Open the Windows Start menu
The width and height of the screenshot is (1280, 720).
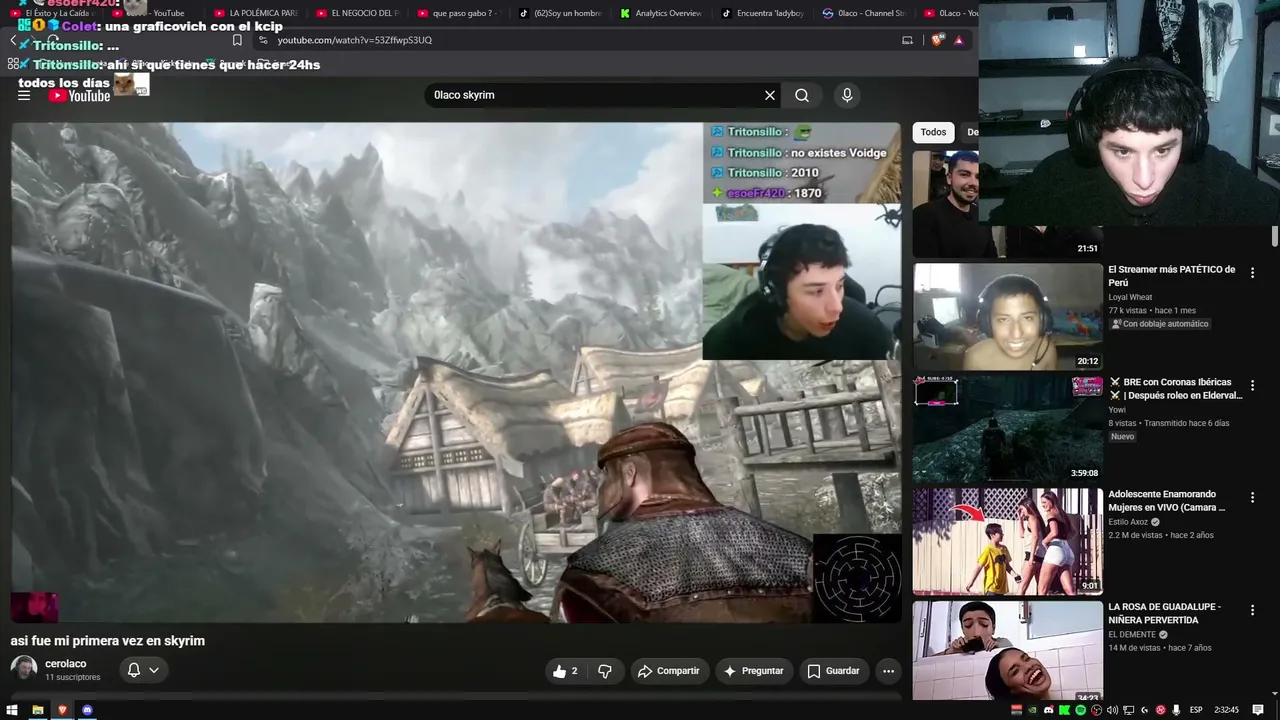[13, 710]
